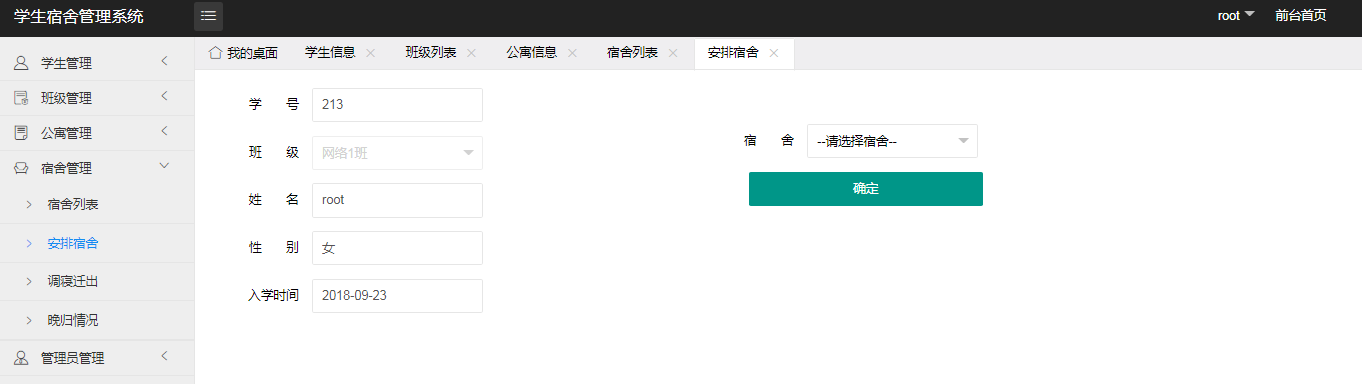Open the 学生管理 menu
The image size is (1362, 384).
(x=97, y=63)
